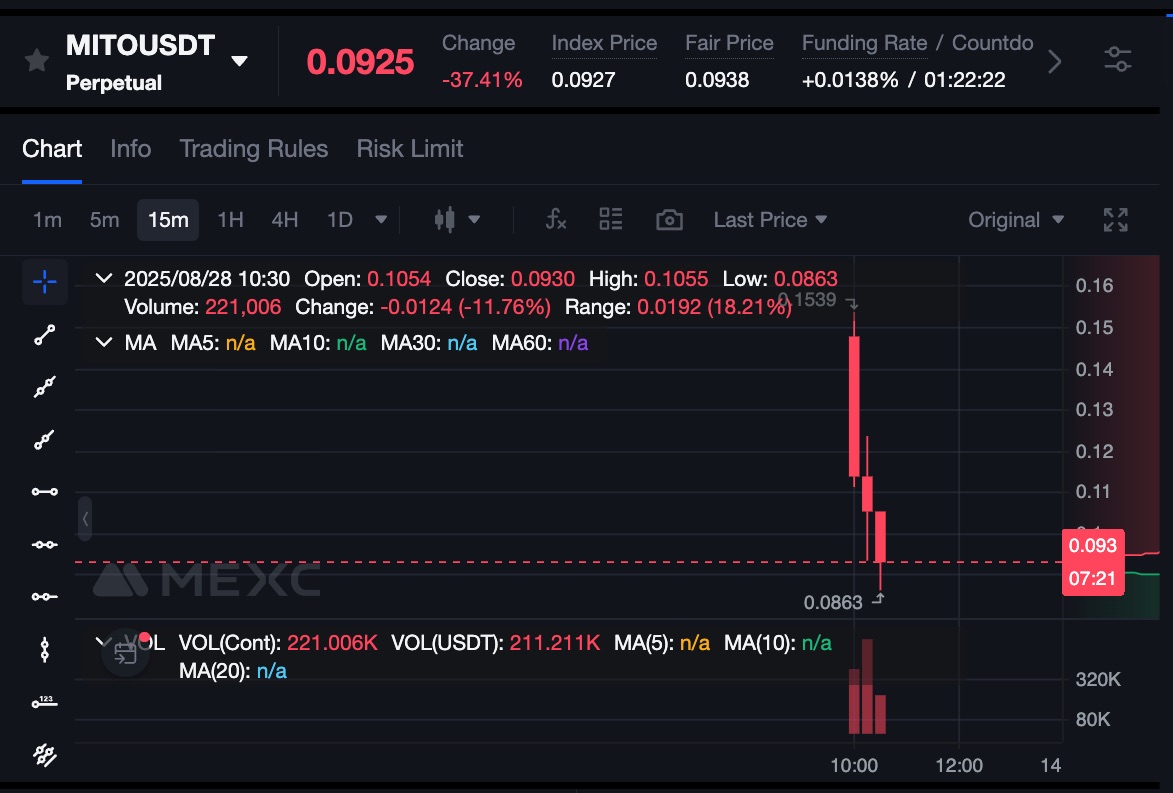
Task: Open the 1D timeframe dropdown arrow
Action: [x=380, y=220]
